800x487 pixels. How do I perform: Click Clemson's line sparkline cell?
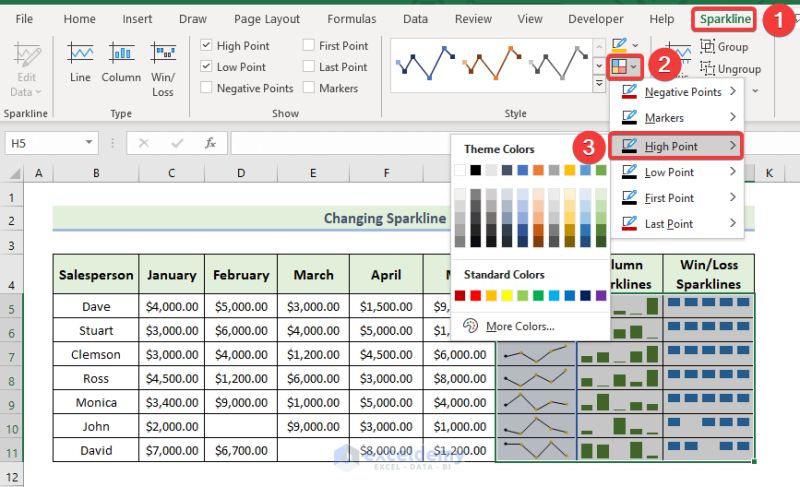point(536,354)
